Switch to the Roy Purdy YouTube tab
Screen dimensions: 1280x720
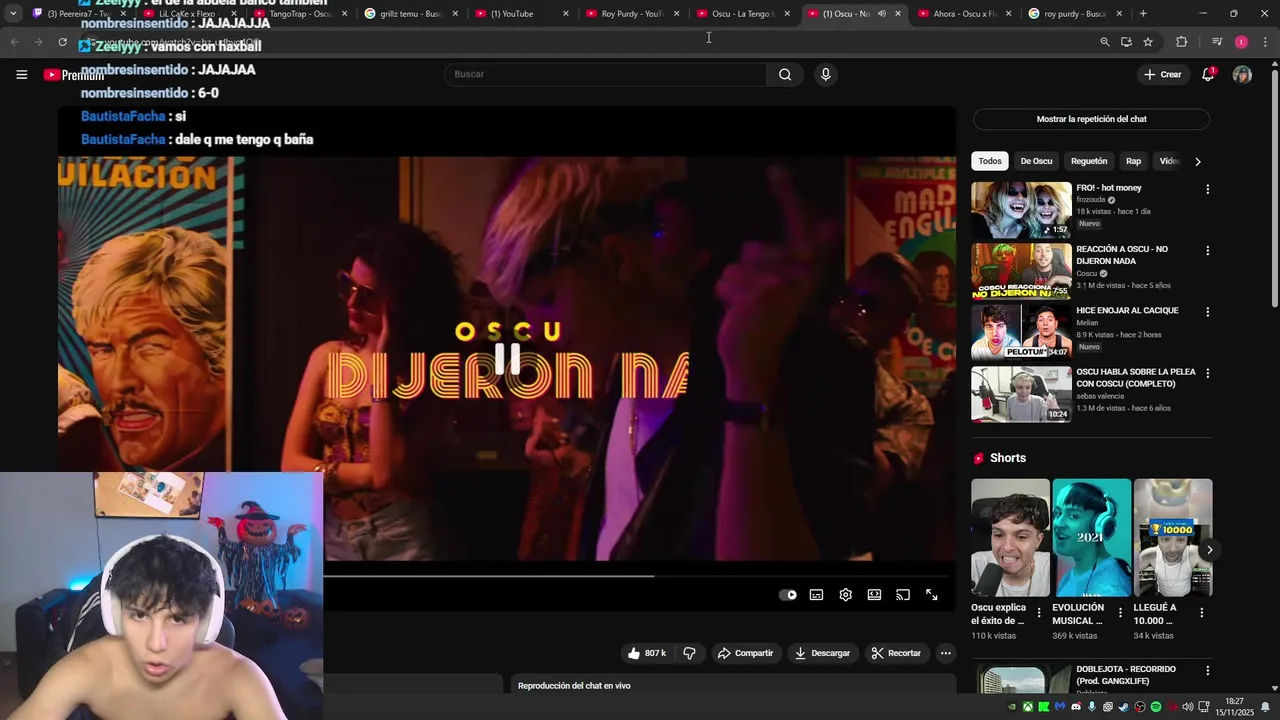(630, 14)
